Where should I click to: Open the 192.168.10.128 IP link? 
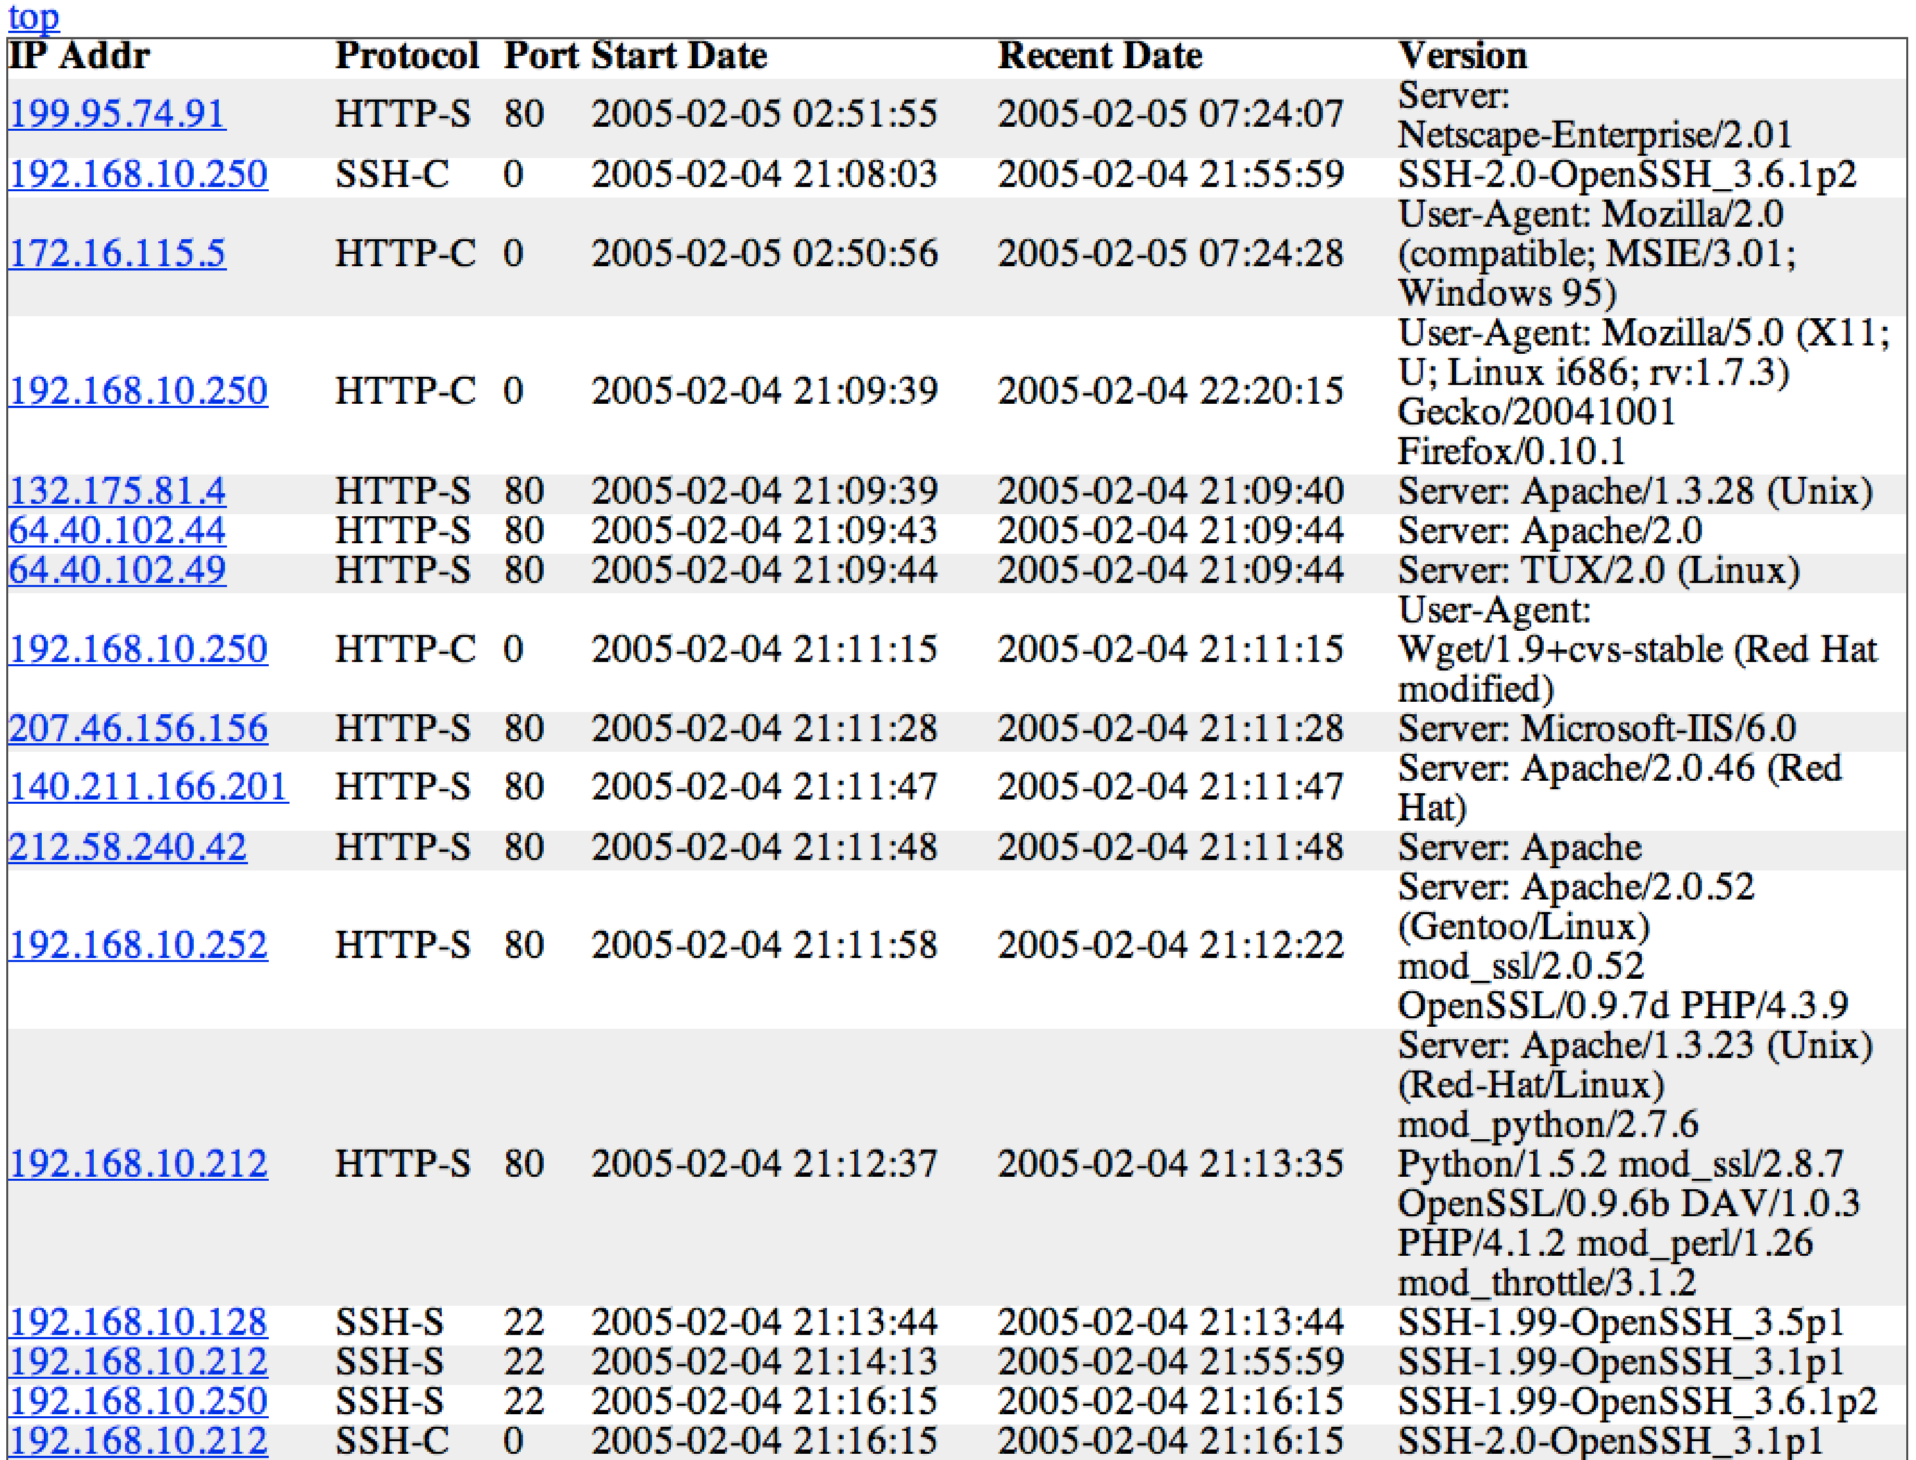138,1322
